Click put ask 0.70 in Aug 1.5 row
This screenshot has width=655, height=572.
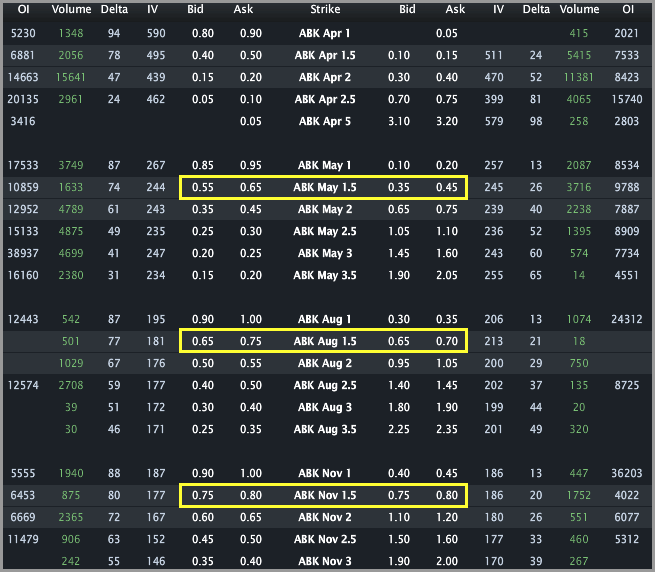click(447, 341)
